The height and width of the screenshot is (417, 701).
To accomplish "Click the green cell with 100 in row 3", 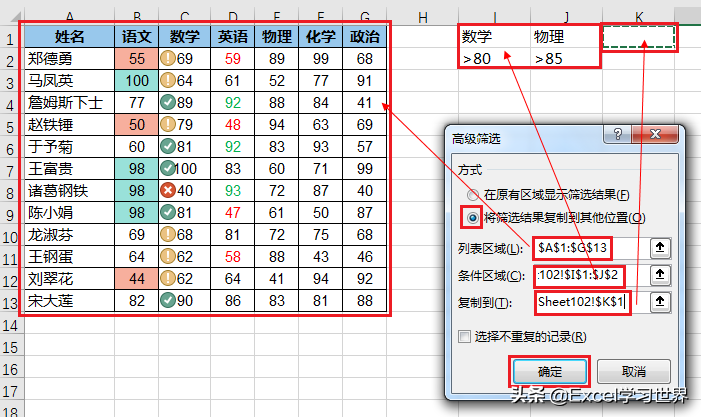I will (136, 80).
